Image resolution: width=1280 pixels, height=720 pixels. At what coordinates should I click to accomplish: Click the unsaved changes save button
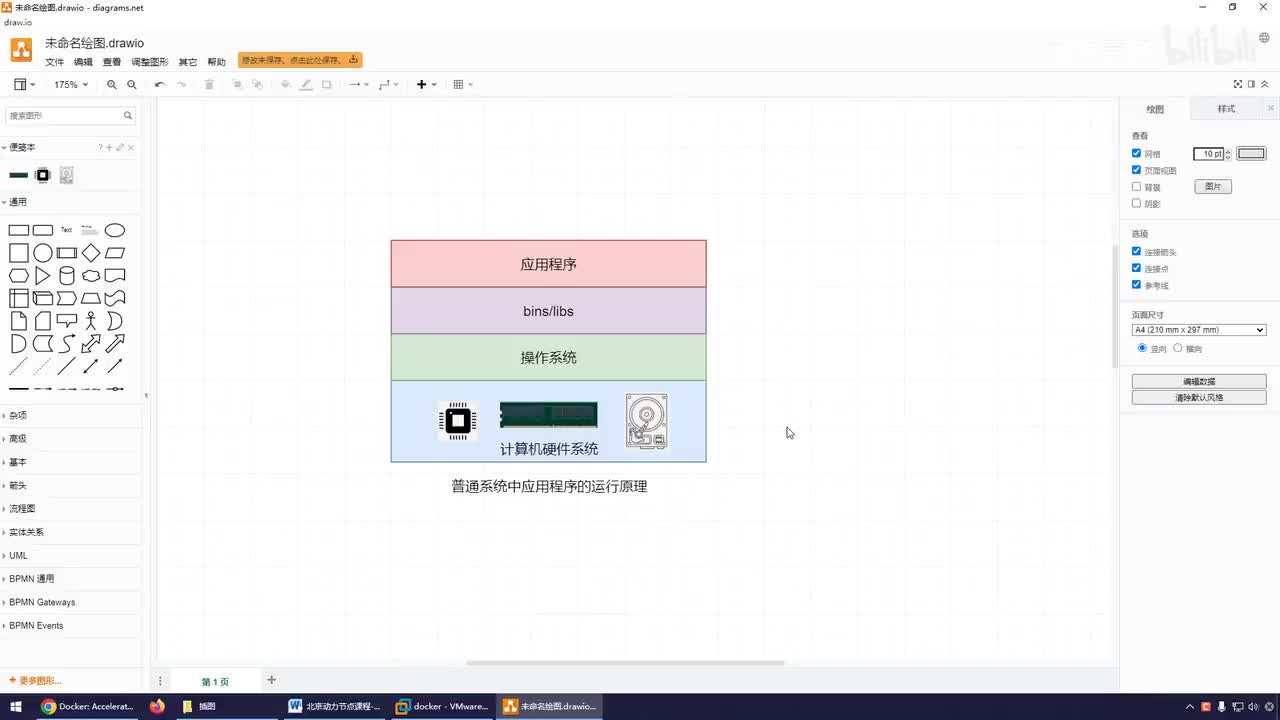tap(300, 60)
